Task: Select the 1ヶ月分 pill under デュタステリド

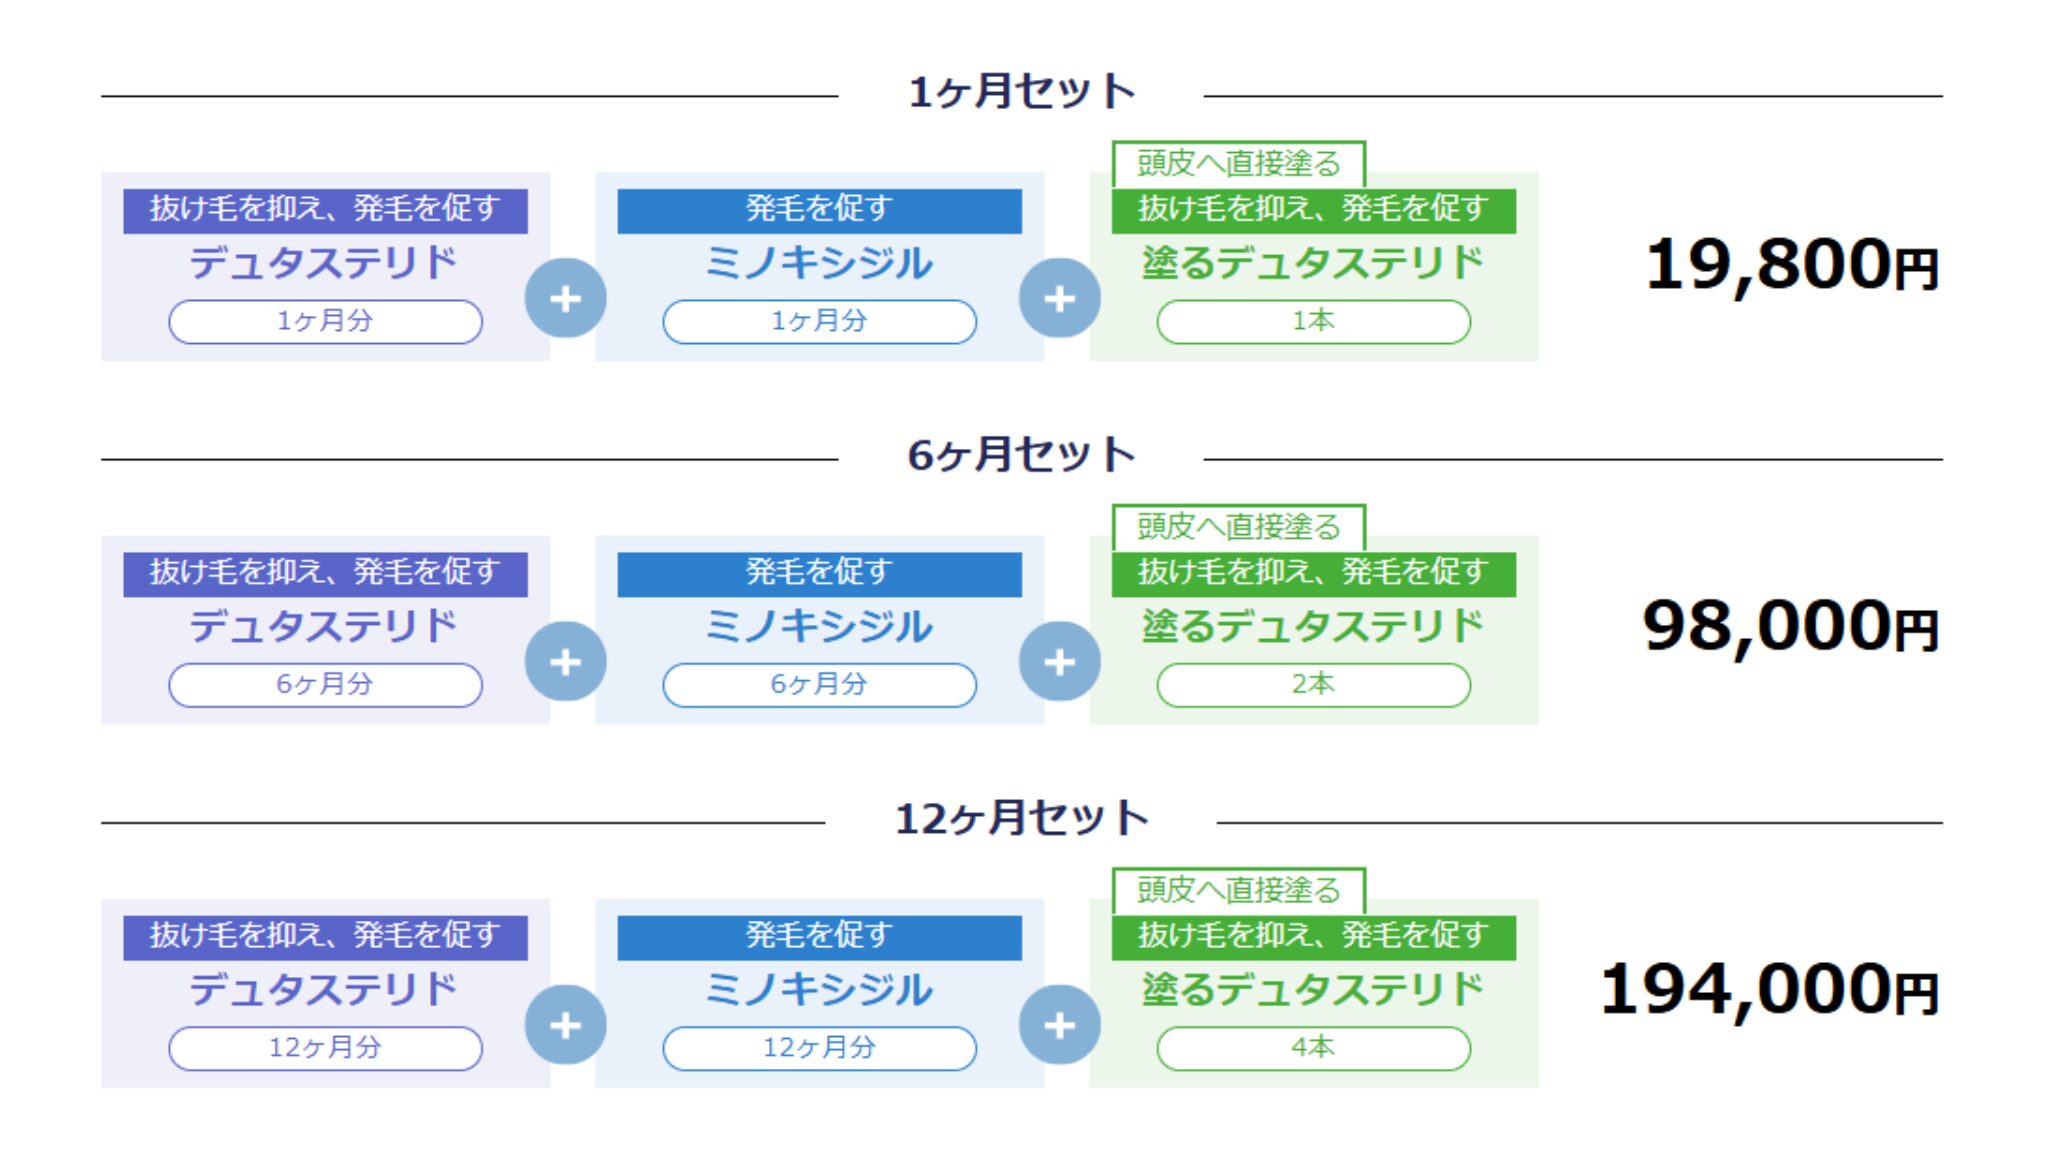Action: pos(325,321)
